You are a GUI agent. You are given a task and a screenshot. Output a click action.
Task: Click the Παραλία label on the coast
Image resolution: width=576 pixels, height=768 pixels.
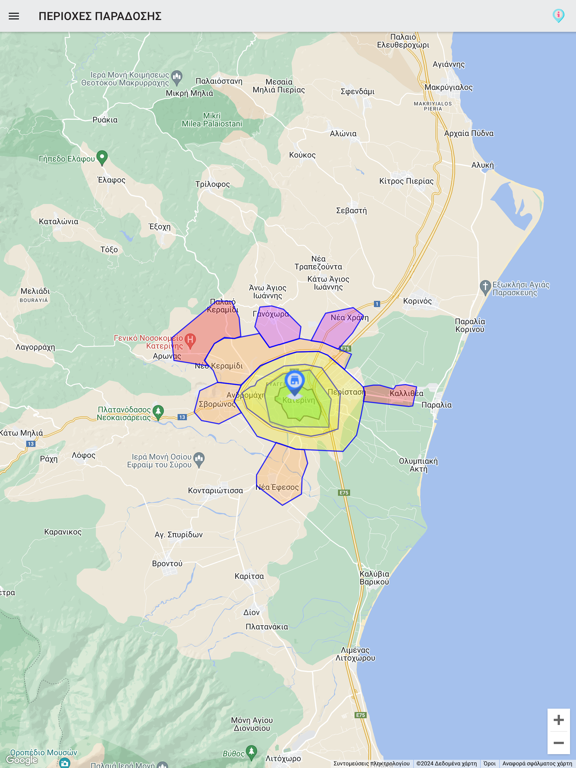click(436, 406)
